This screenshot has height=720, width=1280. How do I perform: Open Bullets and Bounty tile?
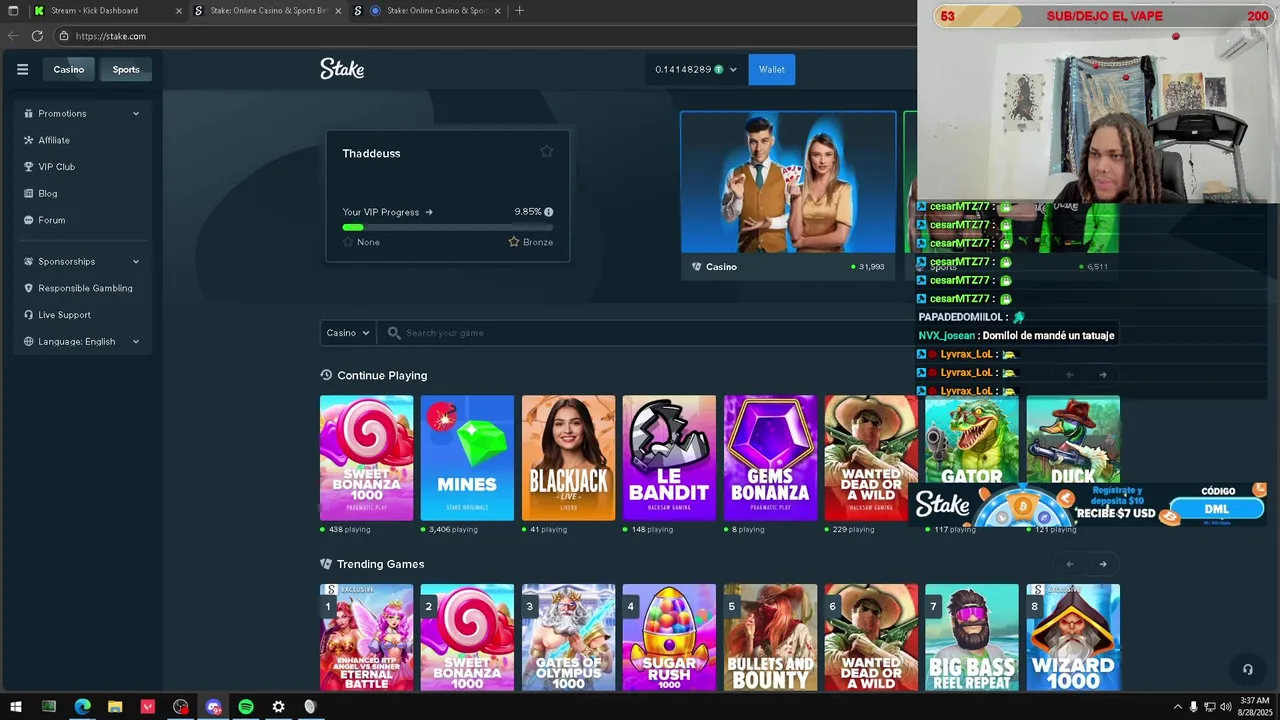[770, 638]
